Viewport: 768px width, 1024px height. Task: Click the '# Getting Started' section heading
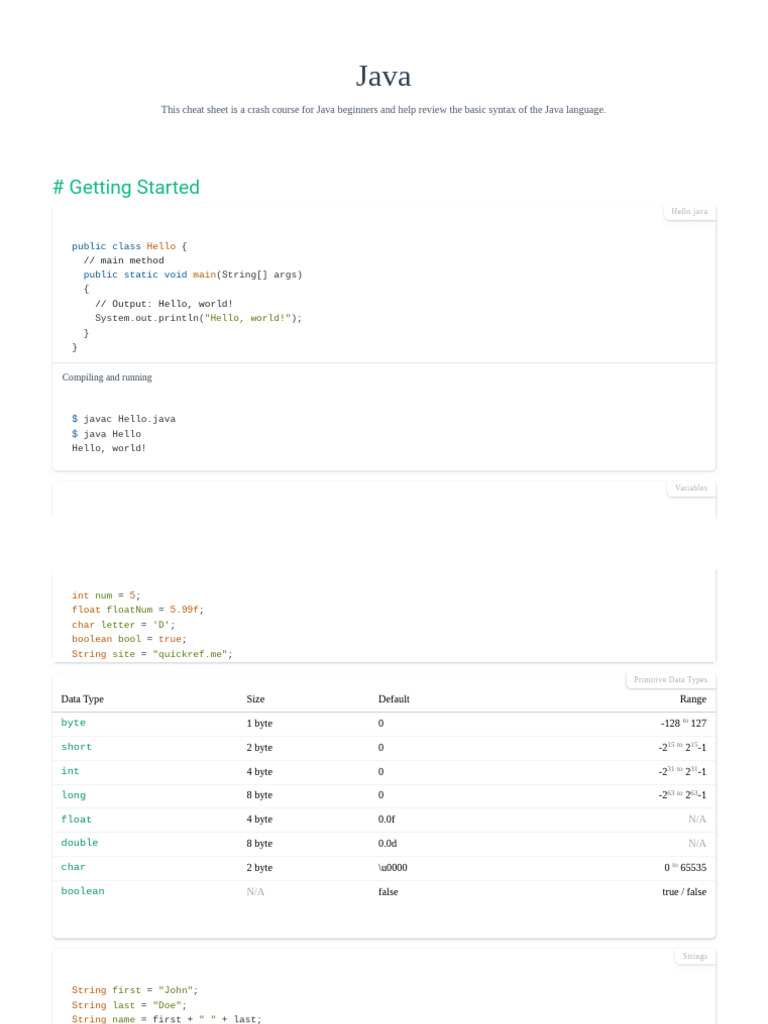[x=126, y=187]
